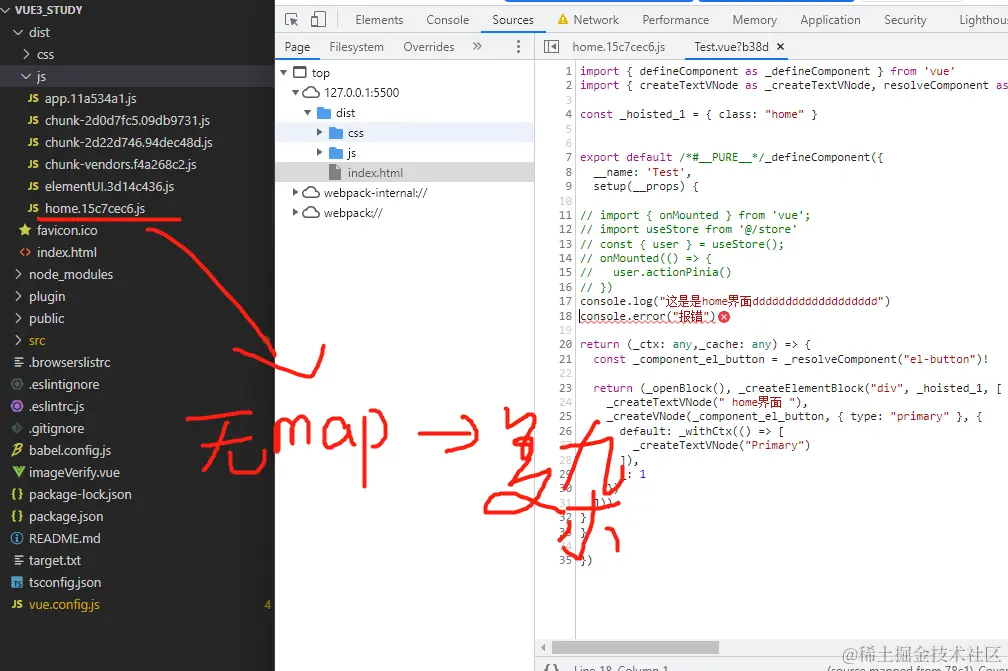The height and width of the screenshot is (671, 1008).
Task: Show more Sources tabs via the double chevron
Action: click(x=477, y=46)
